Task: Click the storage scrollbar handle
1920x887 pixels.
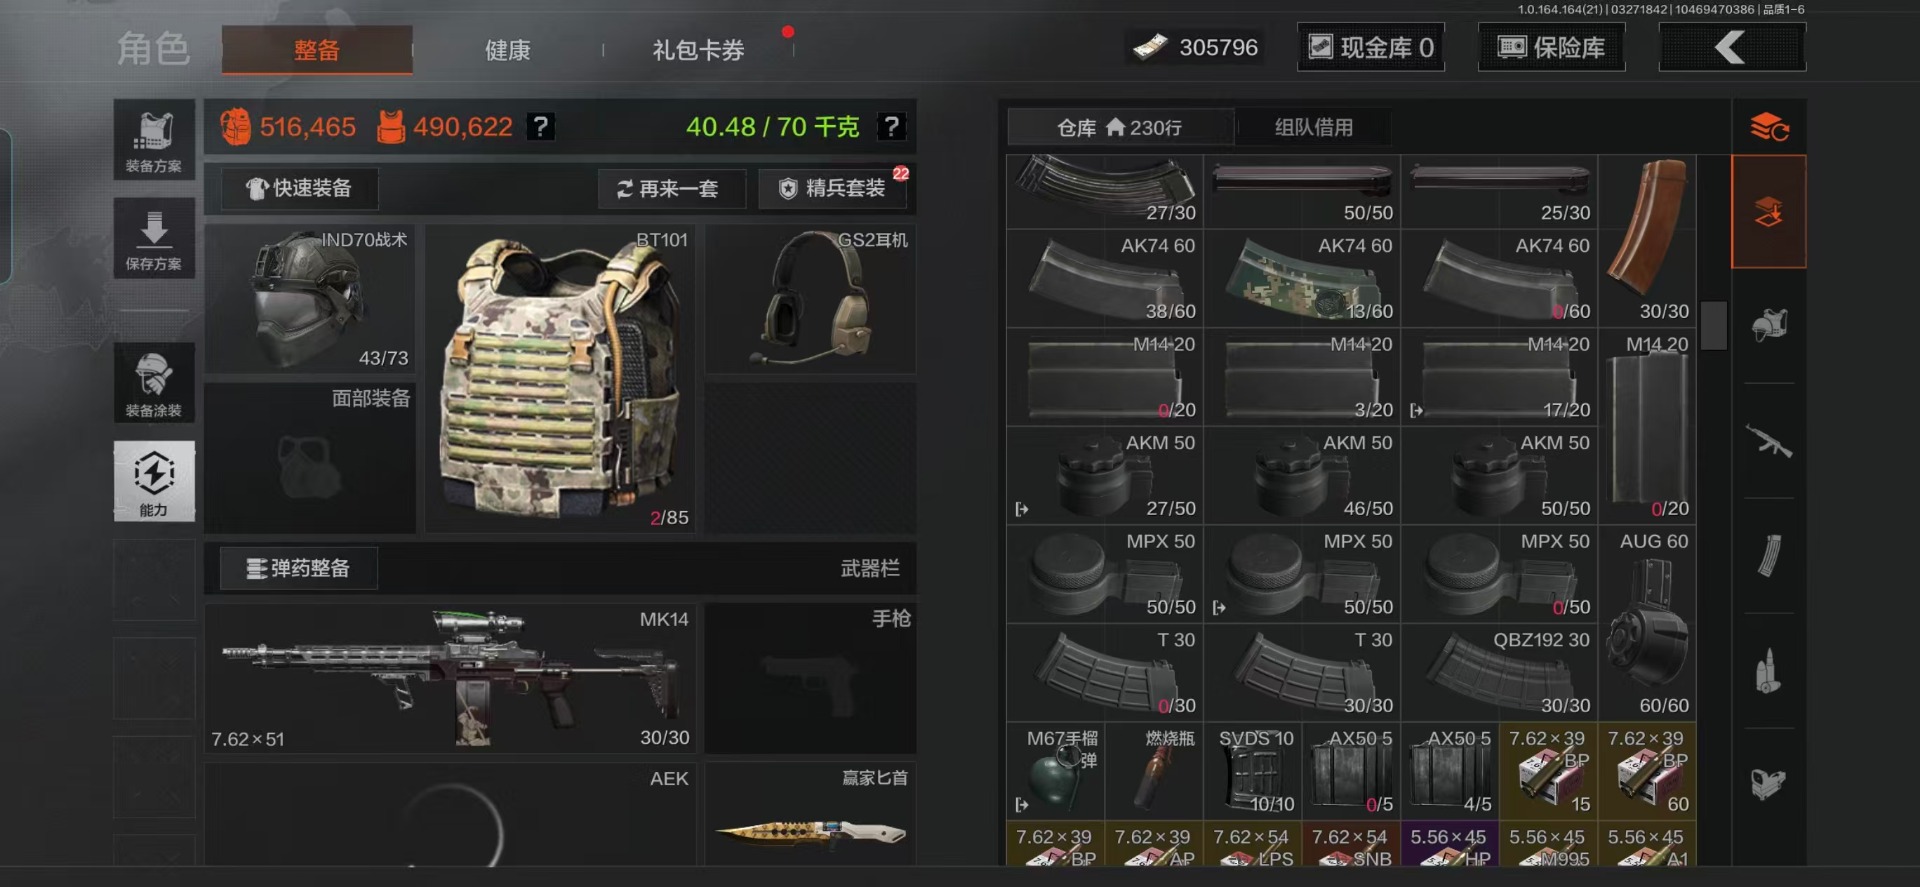Action: [x=1714, y=326]
